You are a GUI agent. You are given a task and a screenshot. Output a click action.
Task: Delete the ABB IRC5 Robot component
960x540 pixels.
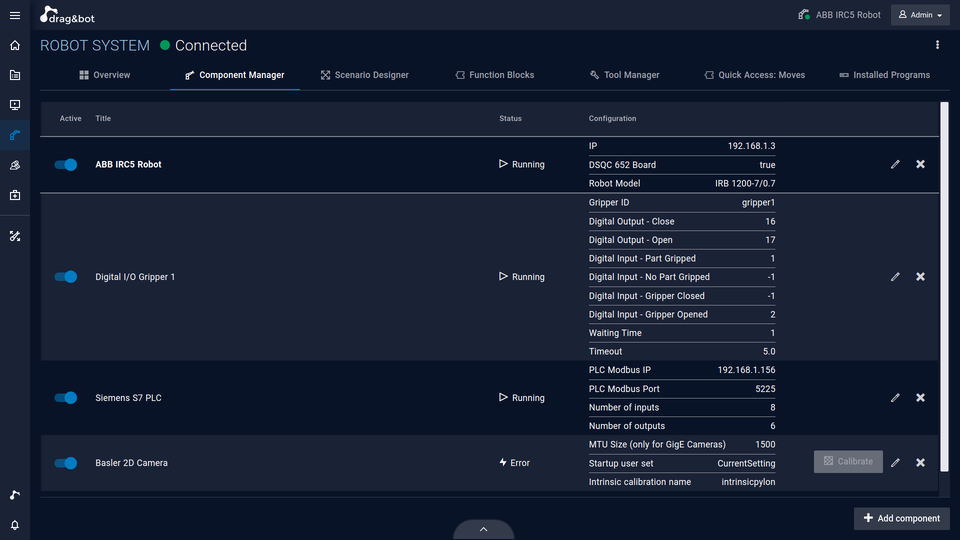[920, 164]
